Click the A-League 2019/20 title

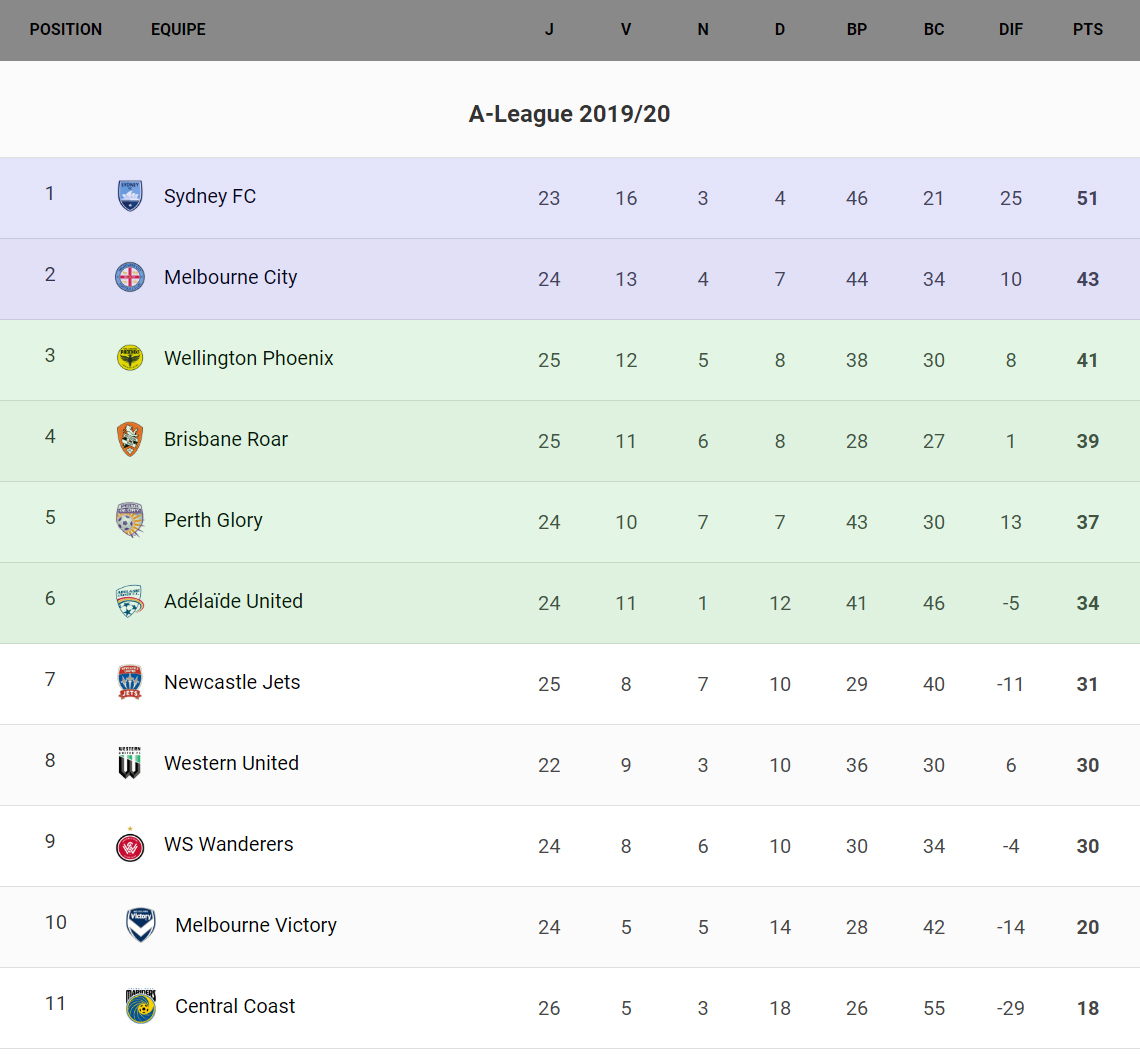pyautogui.click(x=569, y=114)
